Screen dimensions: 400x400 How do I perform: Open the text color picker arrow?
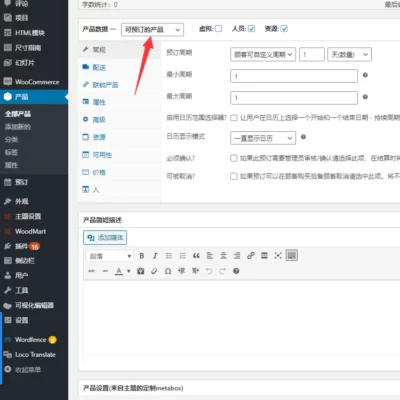coord(129,271)
